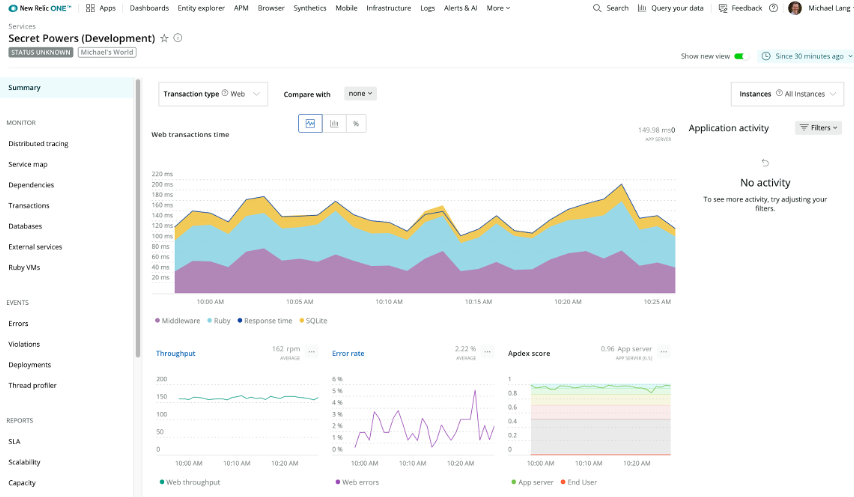
Task: Click the New Relic ONE logo
Action: [40, 8]
